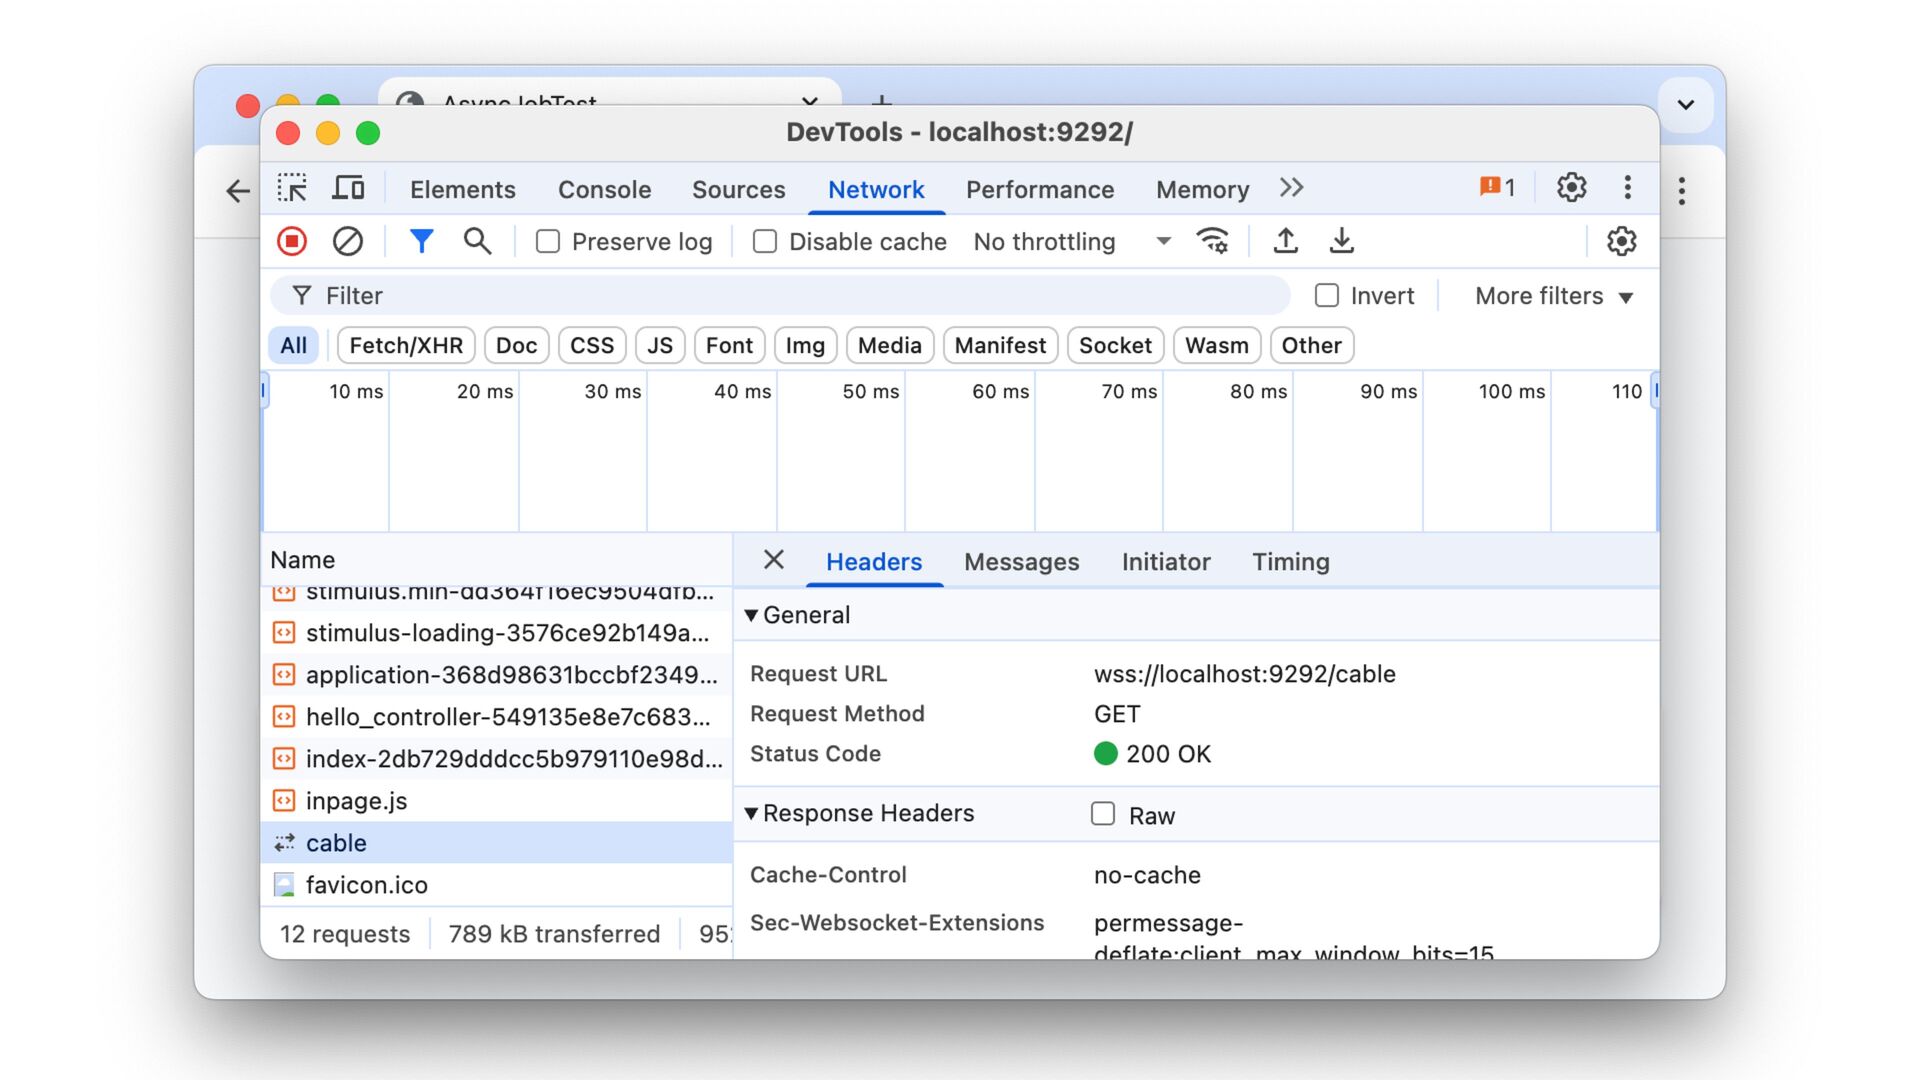The height and width of the screenshot is (1080, 1920).
Task: Select the Socket filter chip
Action: (1114, 345)
